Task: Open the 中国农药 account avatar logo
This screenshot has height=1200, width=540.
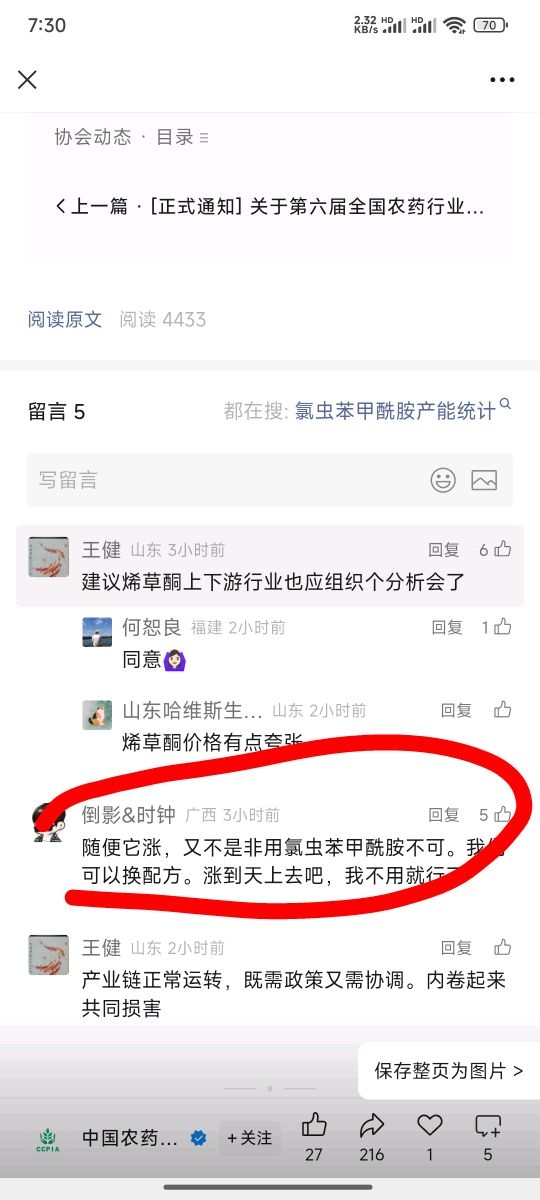Action: click(48, 1138)
